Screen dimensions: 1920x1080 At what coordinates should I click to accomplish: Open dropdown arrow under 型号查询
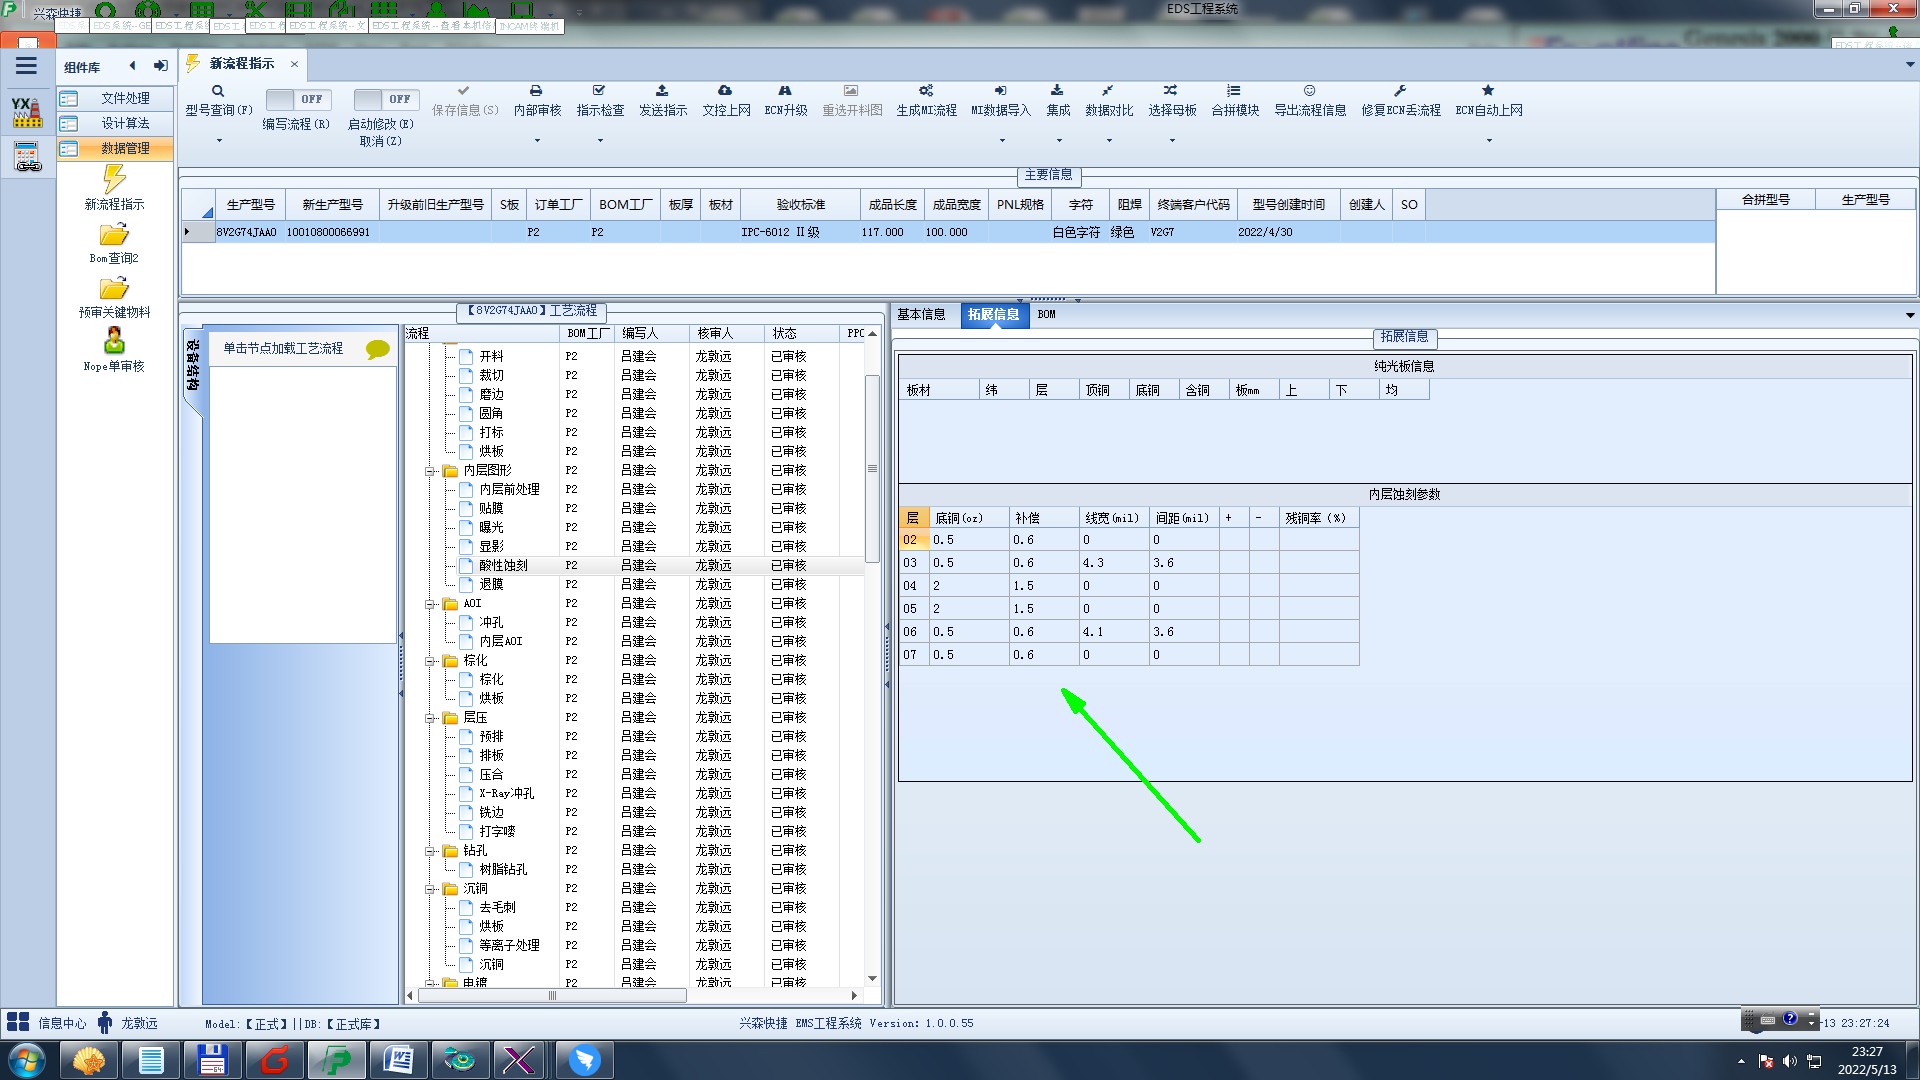pyautogui.click(x=219, y=140)
